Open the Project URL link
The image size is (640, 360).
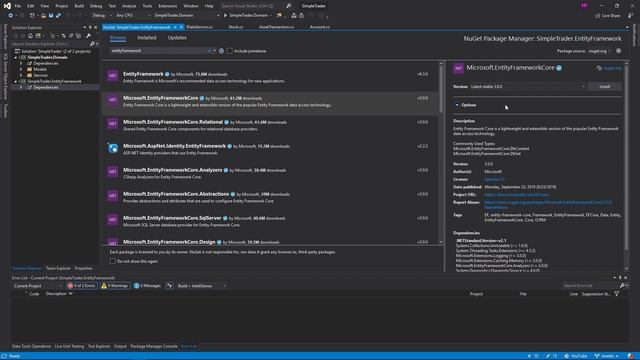(516, 195)
